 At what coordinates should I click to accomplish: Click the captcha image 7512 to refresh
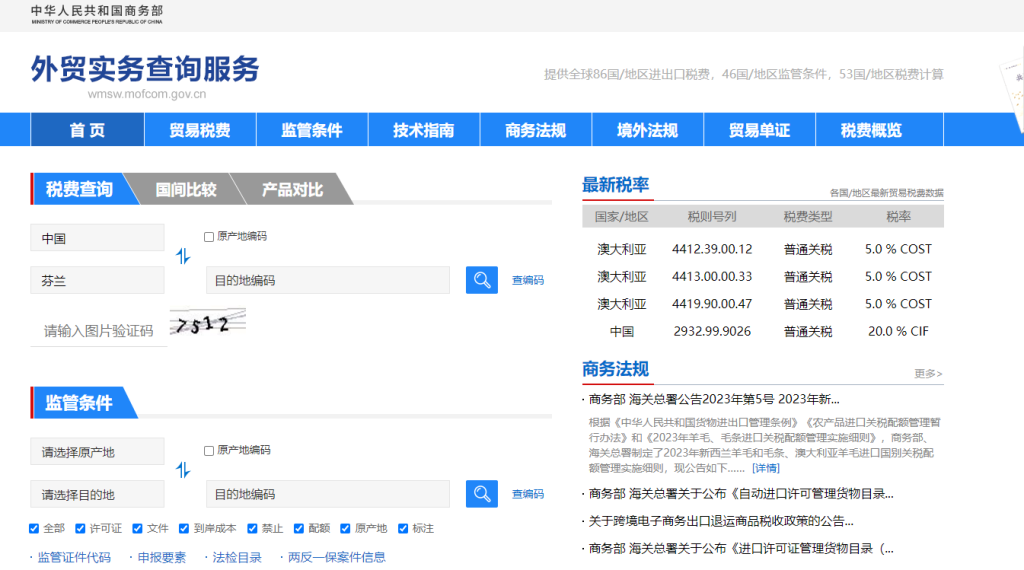(x=208, y=323)
